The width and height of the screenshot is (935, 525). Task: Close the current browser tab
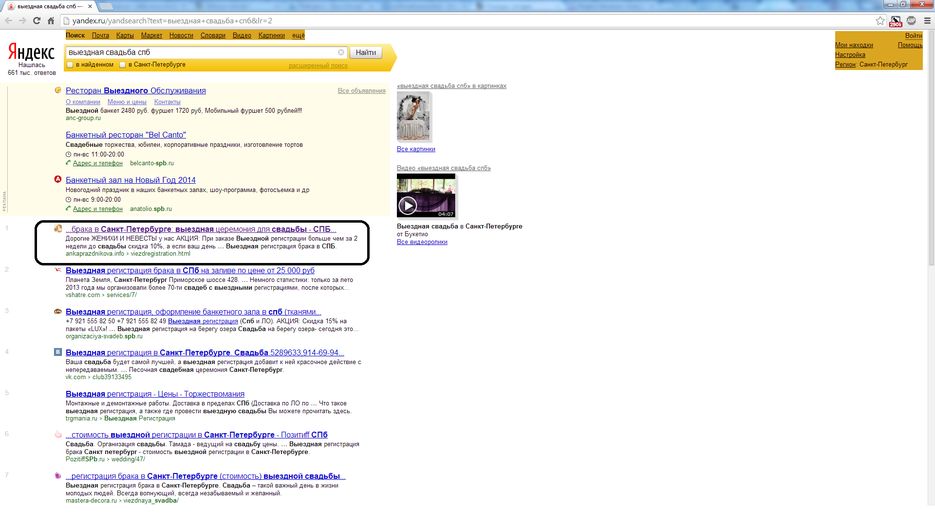[x=90, y=6]
